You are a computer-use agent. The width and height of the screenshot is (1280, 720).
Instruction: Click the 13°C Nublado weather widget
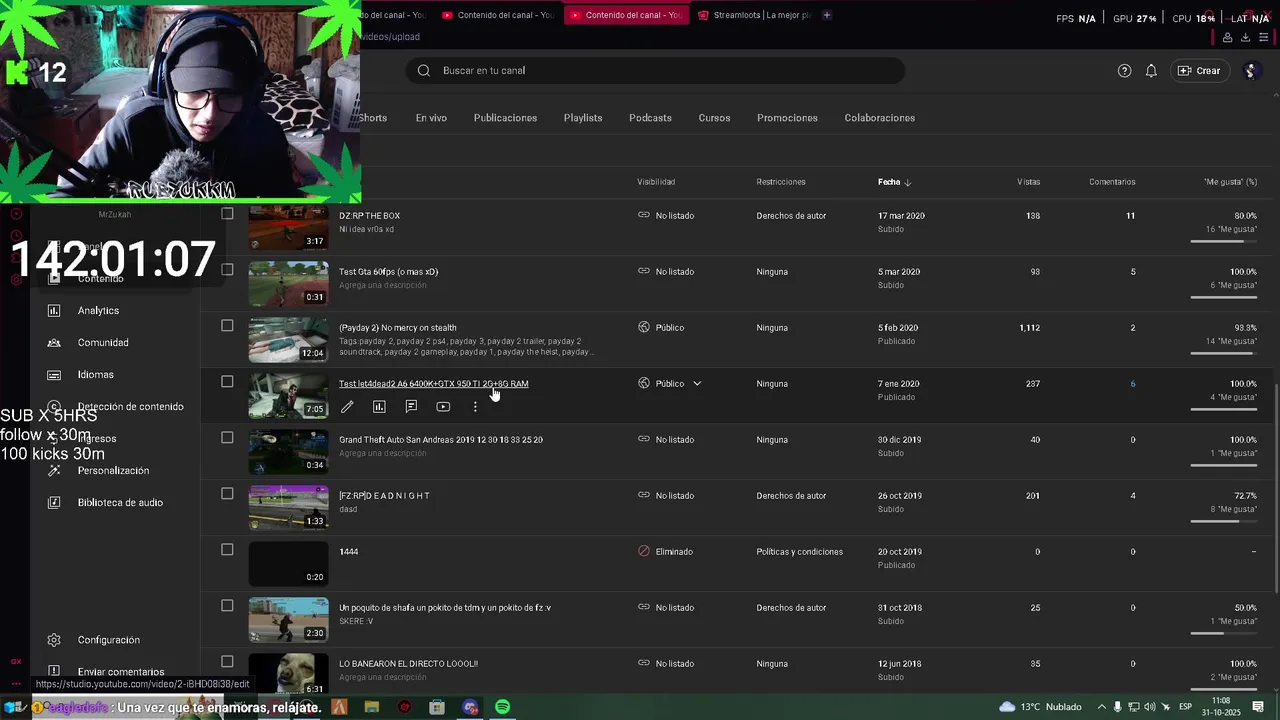click(x=1040, y=707)
